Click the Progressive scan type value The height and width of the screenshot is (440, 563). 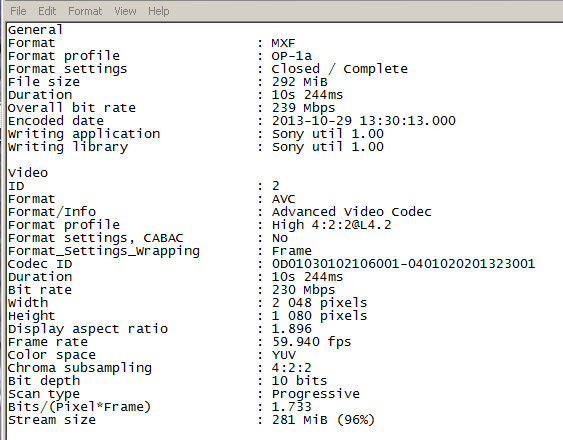316,394
